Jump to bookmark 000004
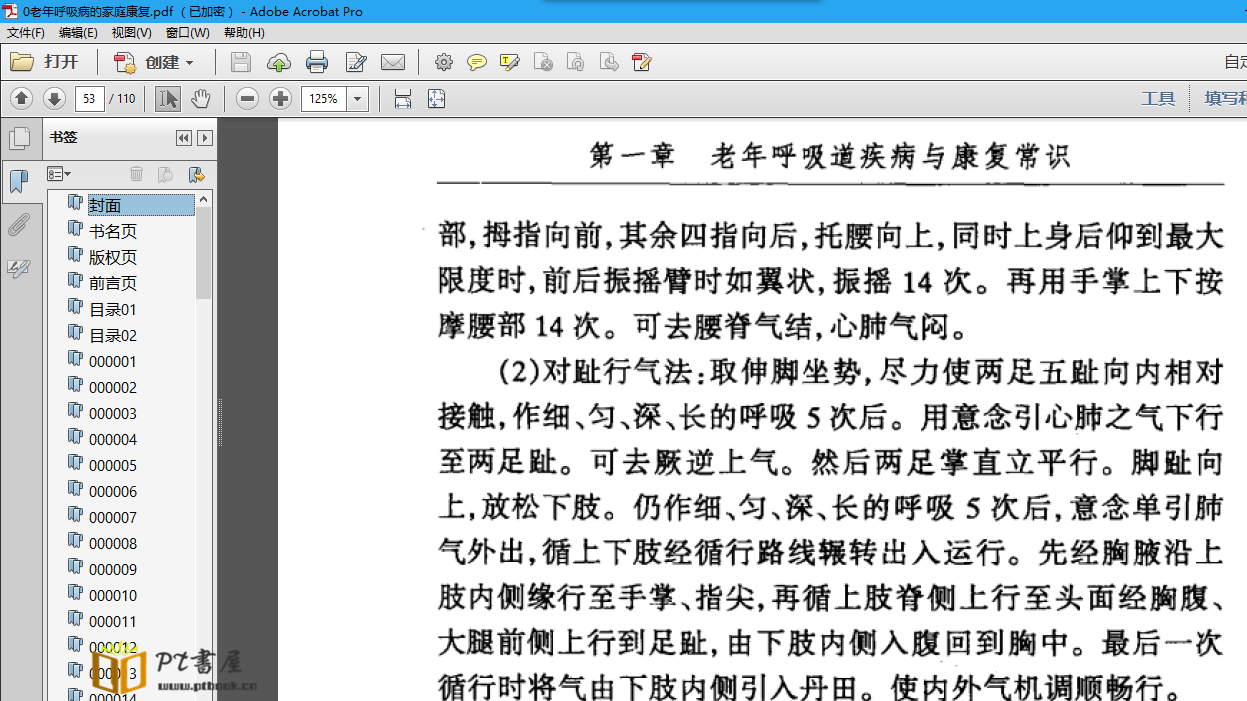Image resolution: width=1247 pixels, height=701 pixels. (113, 439)
